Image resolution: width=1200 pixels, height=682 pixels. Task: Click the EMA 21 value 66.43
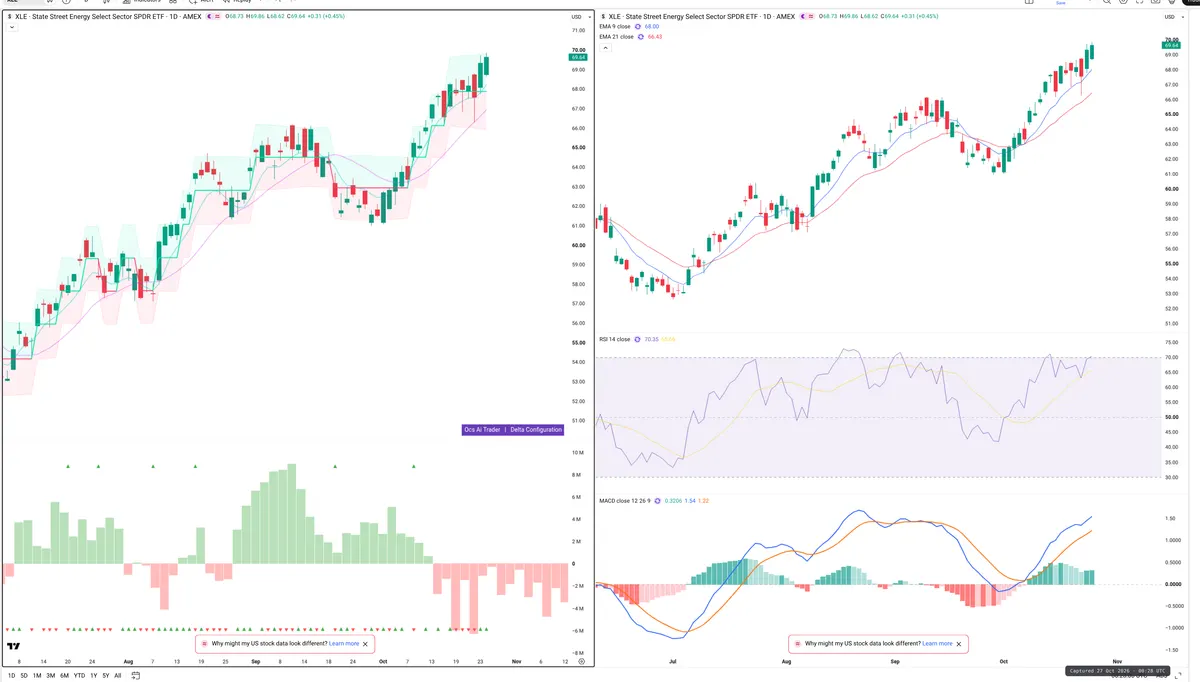click(655, 36)
